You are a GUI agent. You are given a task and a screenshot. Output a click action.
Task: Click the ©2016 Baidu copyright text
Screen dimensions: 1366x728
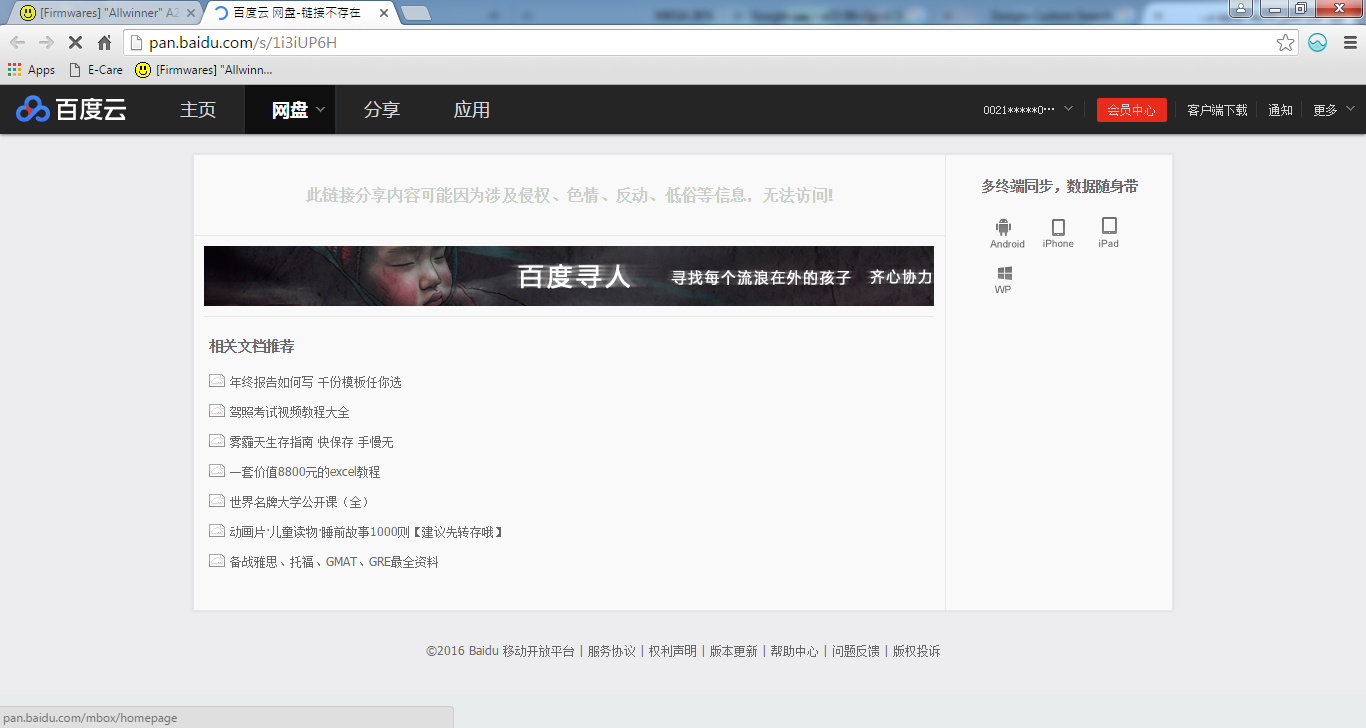(461, 651)
